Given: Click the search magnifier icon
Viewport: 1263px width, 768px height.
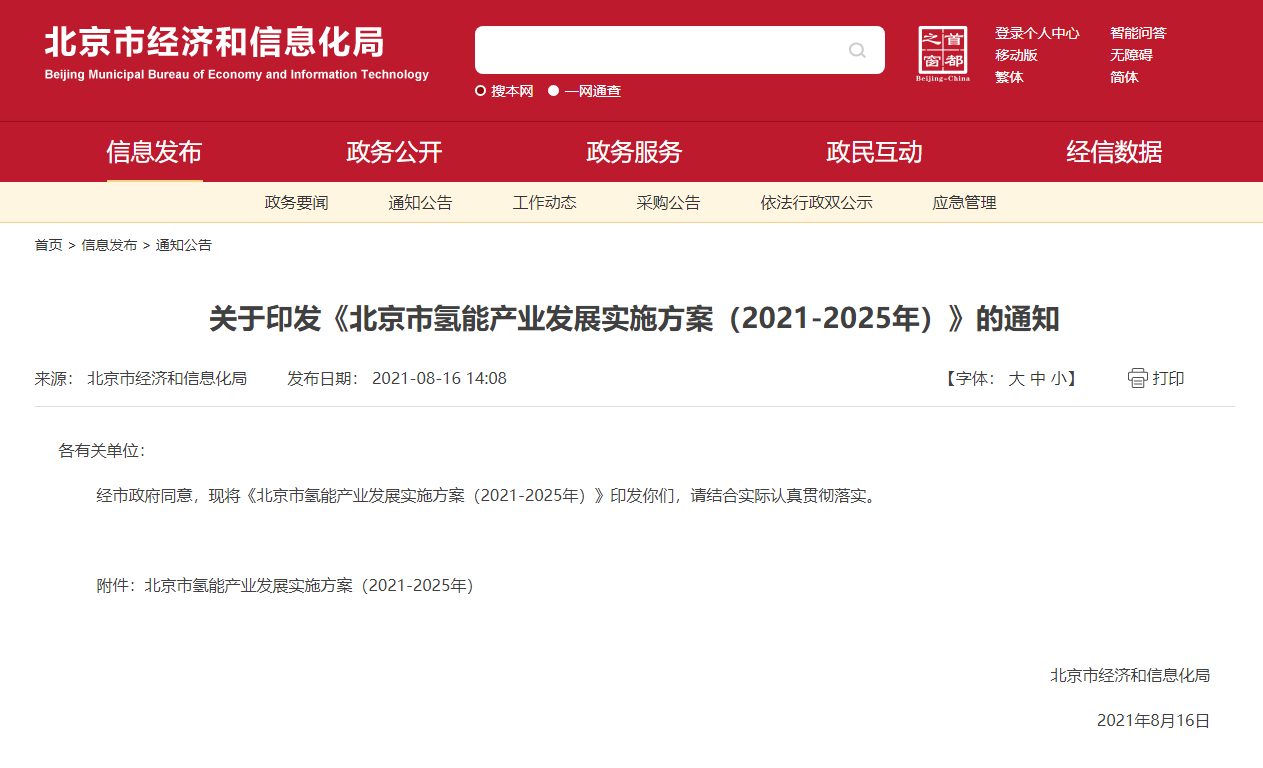Looking at the screenshot, I should [x=857, y=50].
